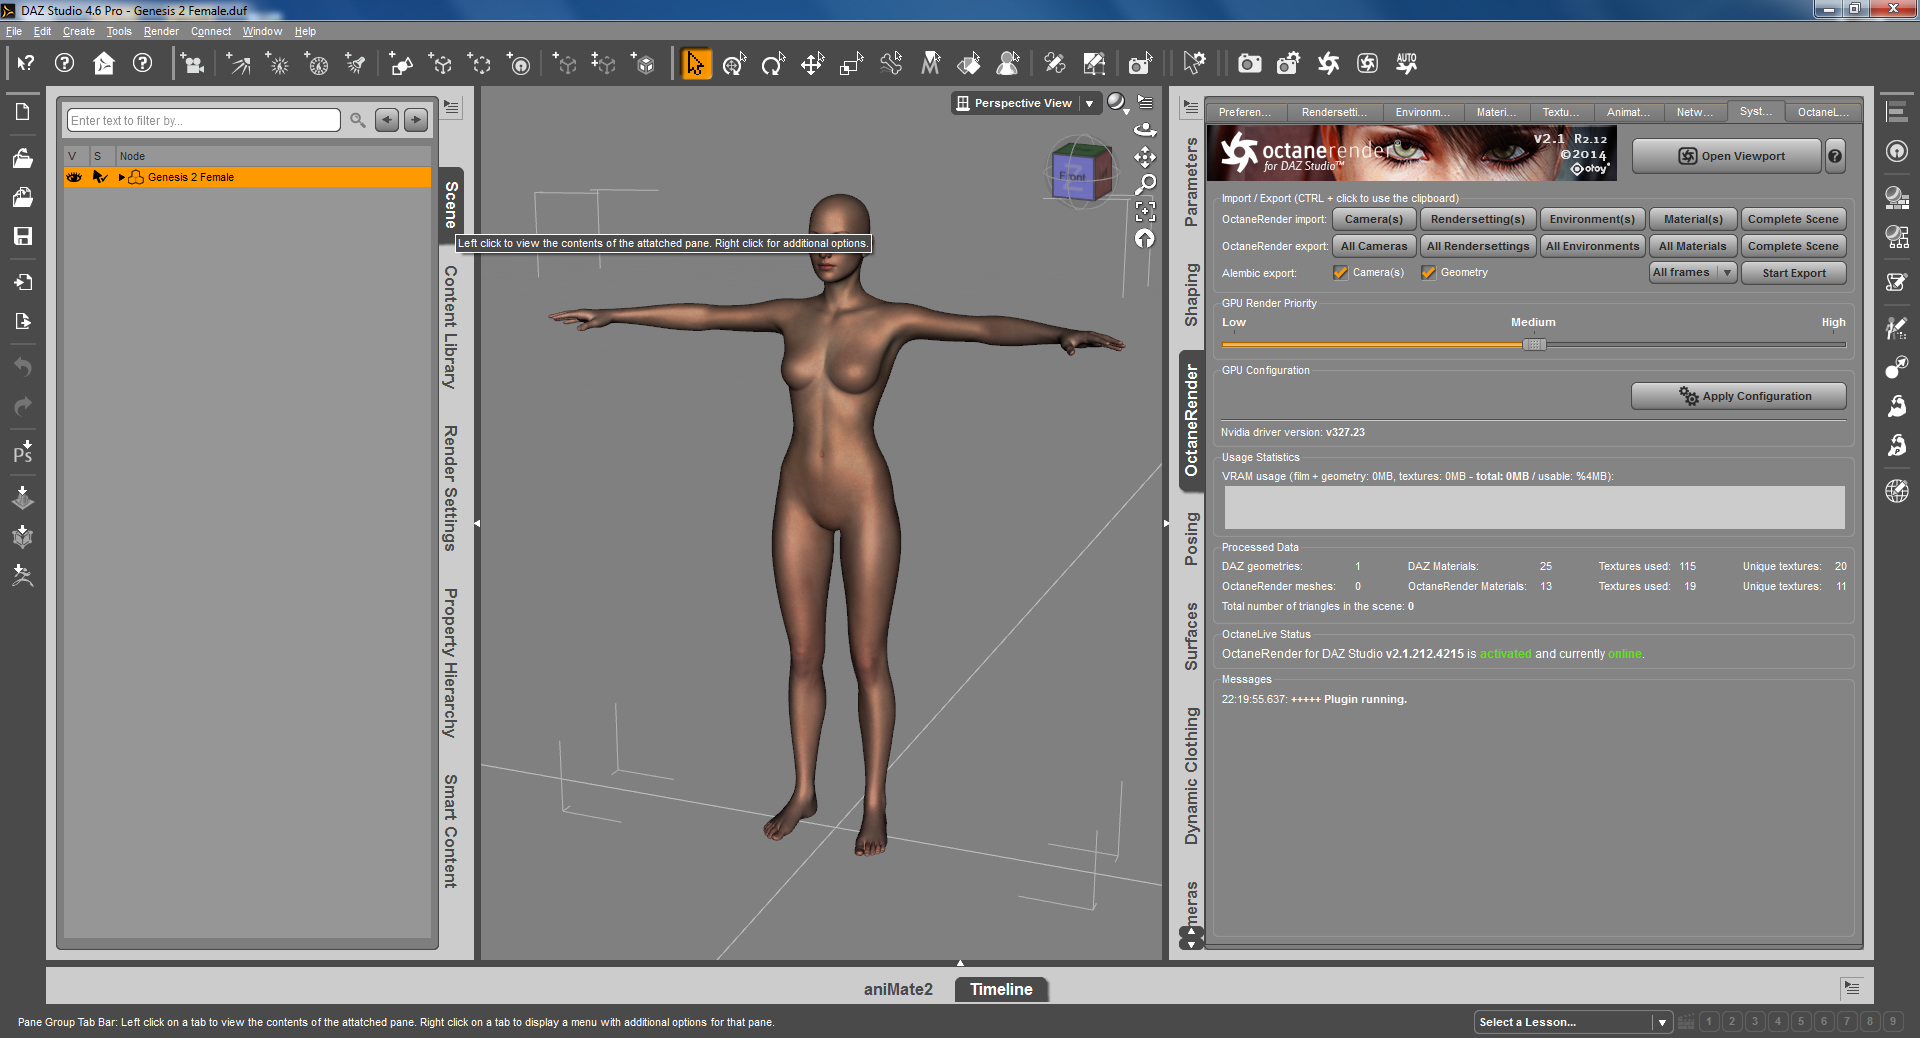The width and height of the screenshot is (1920, 1038).
Task: Select the Region Navigator figure tool
Action: click(x=1008, y=64)
